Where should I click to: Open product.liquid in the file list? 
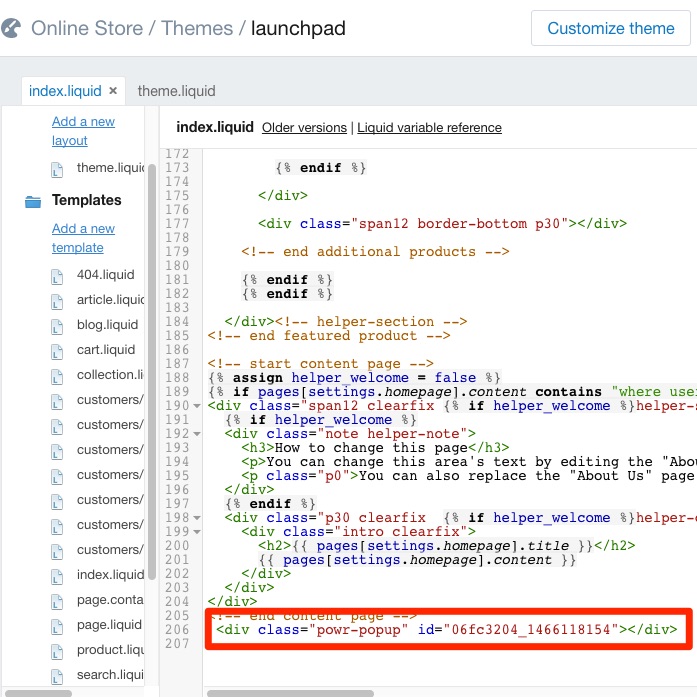pos(110,650)
